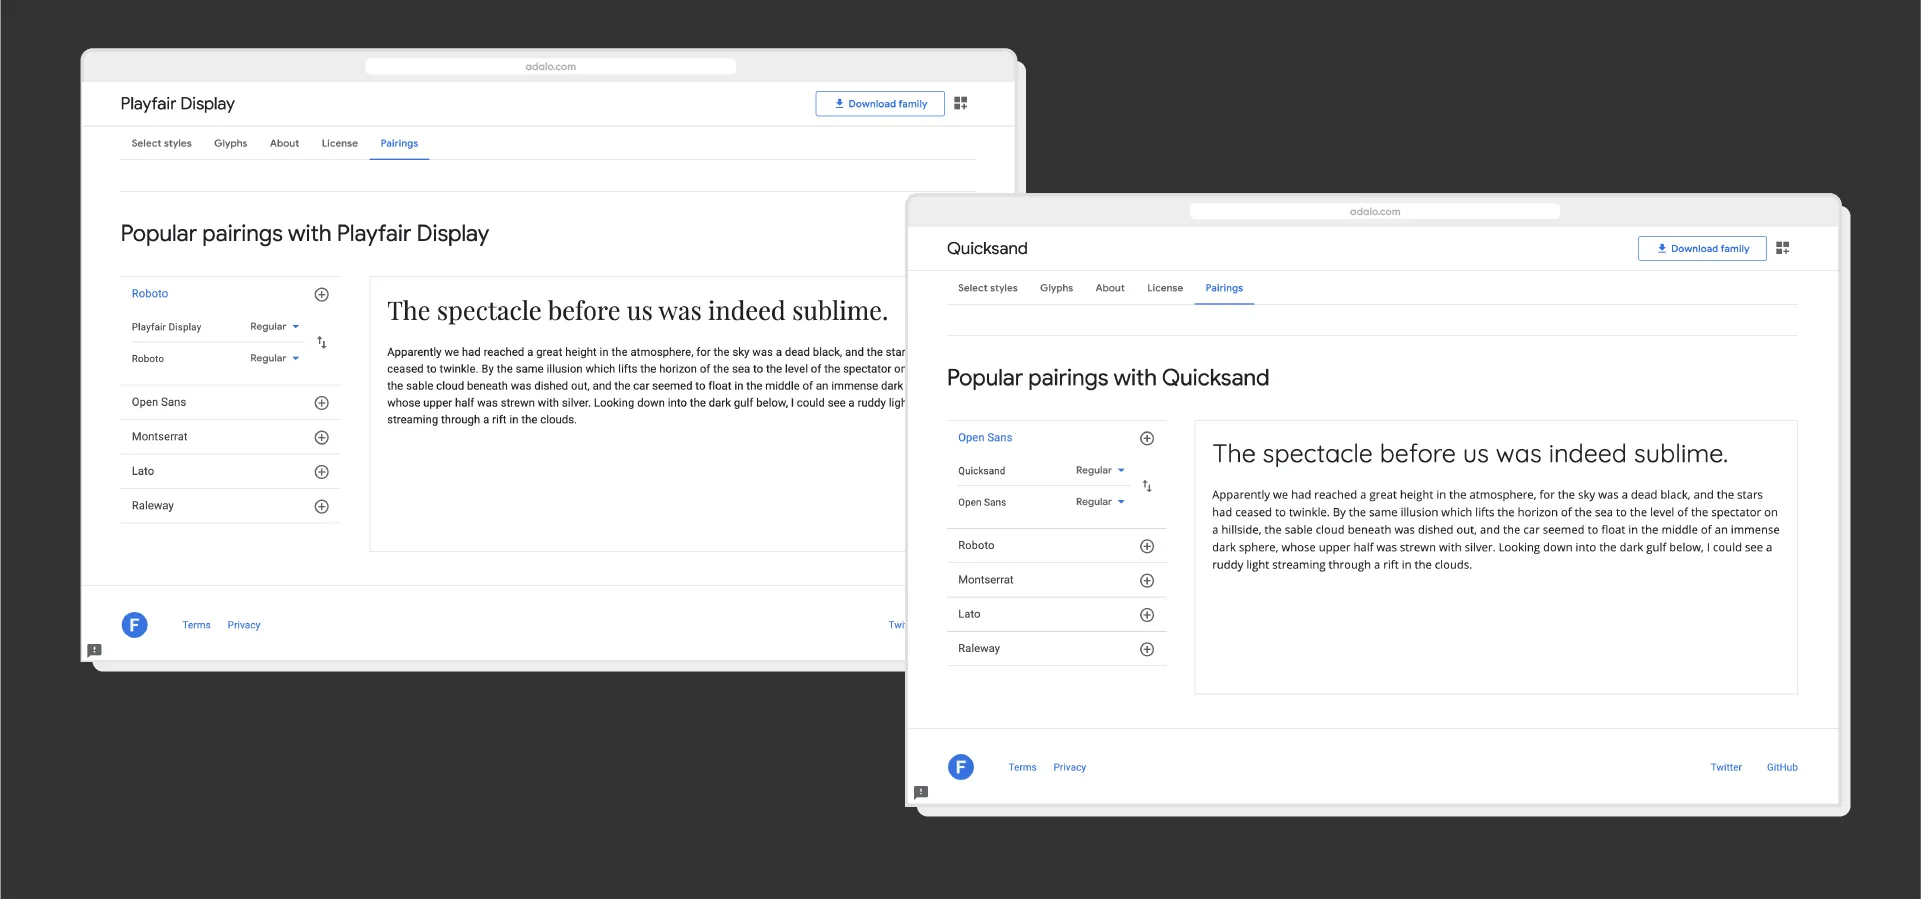Viewport: 1921px width, 900px height.
Task: Switch to the Glyphs tab on Playfair Display
Action: coord(230,143)
